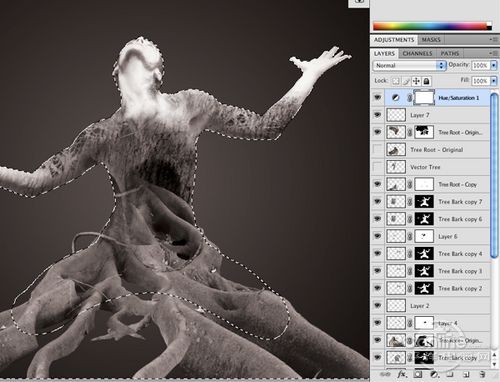Open the Normal blend mode dropdown
Viewport: 500px width, 382px height.
[x=409, y=65]
